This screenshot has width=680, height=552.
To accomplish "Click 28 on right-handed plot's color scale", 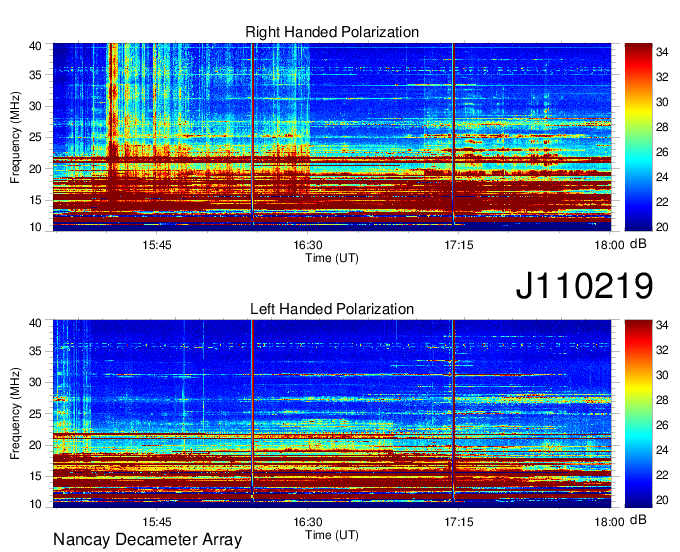I will point(662,127).
